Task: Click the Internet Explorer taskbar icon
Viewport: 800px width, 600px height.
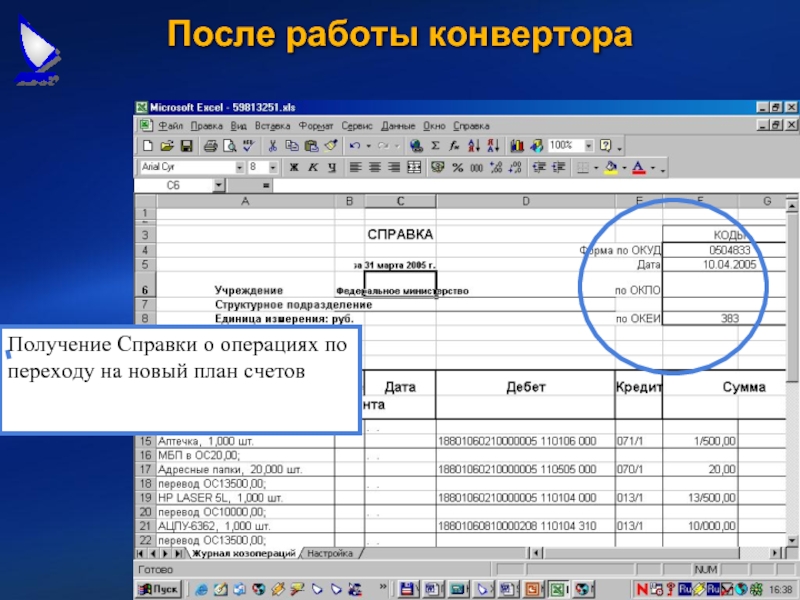Action: click(202, 590)
